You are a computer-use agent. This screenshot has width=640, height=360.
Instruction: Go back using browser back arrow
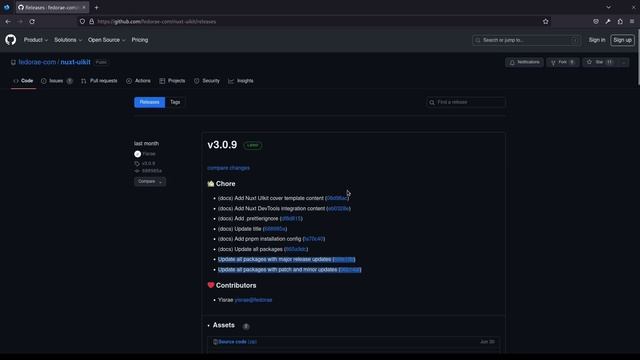8,22
